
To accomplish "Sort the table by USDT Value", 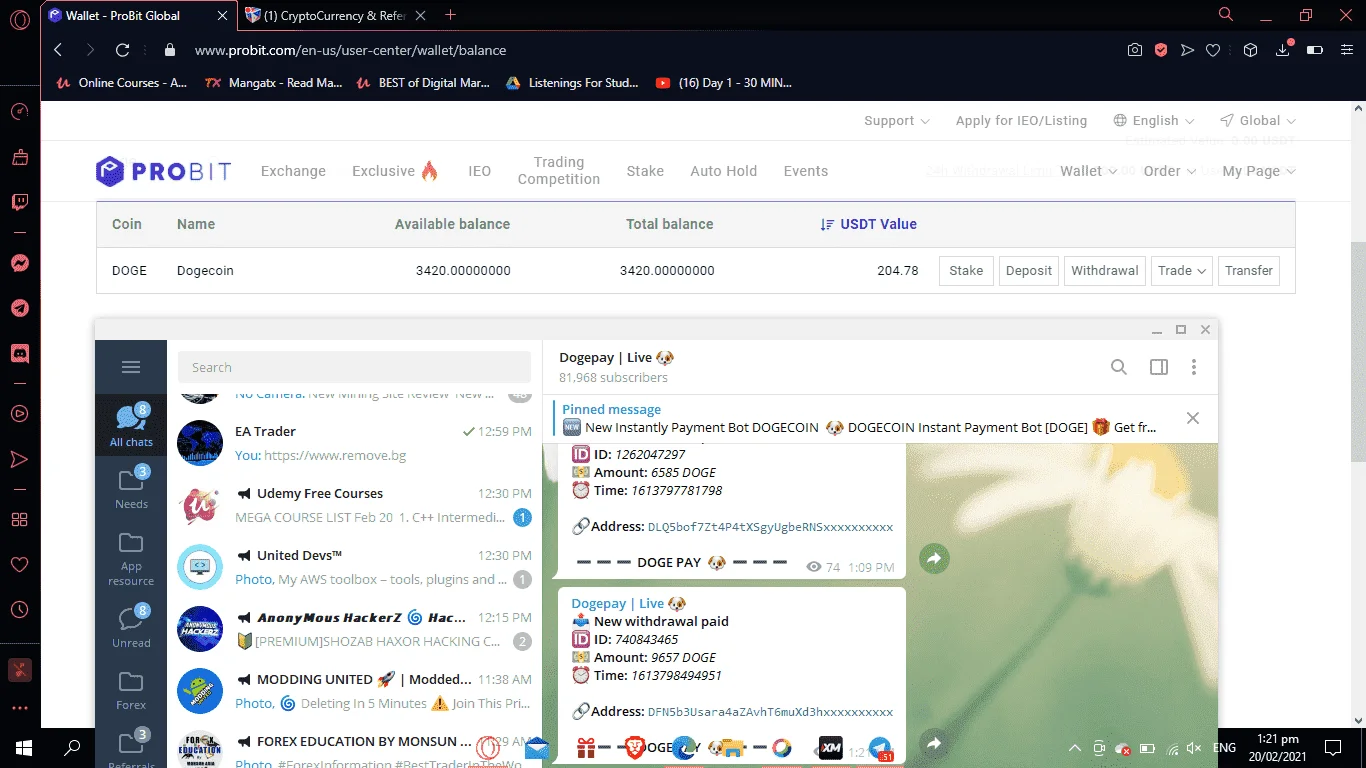I will pyautogui.click(x=868, y=224).
